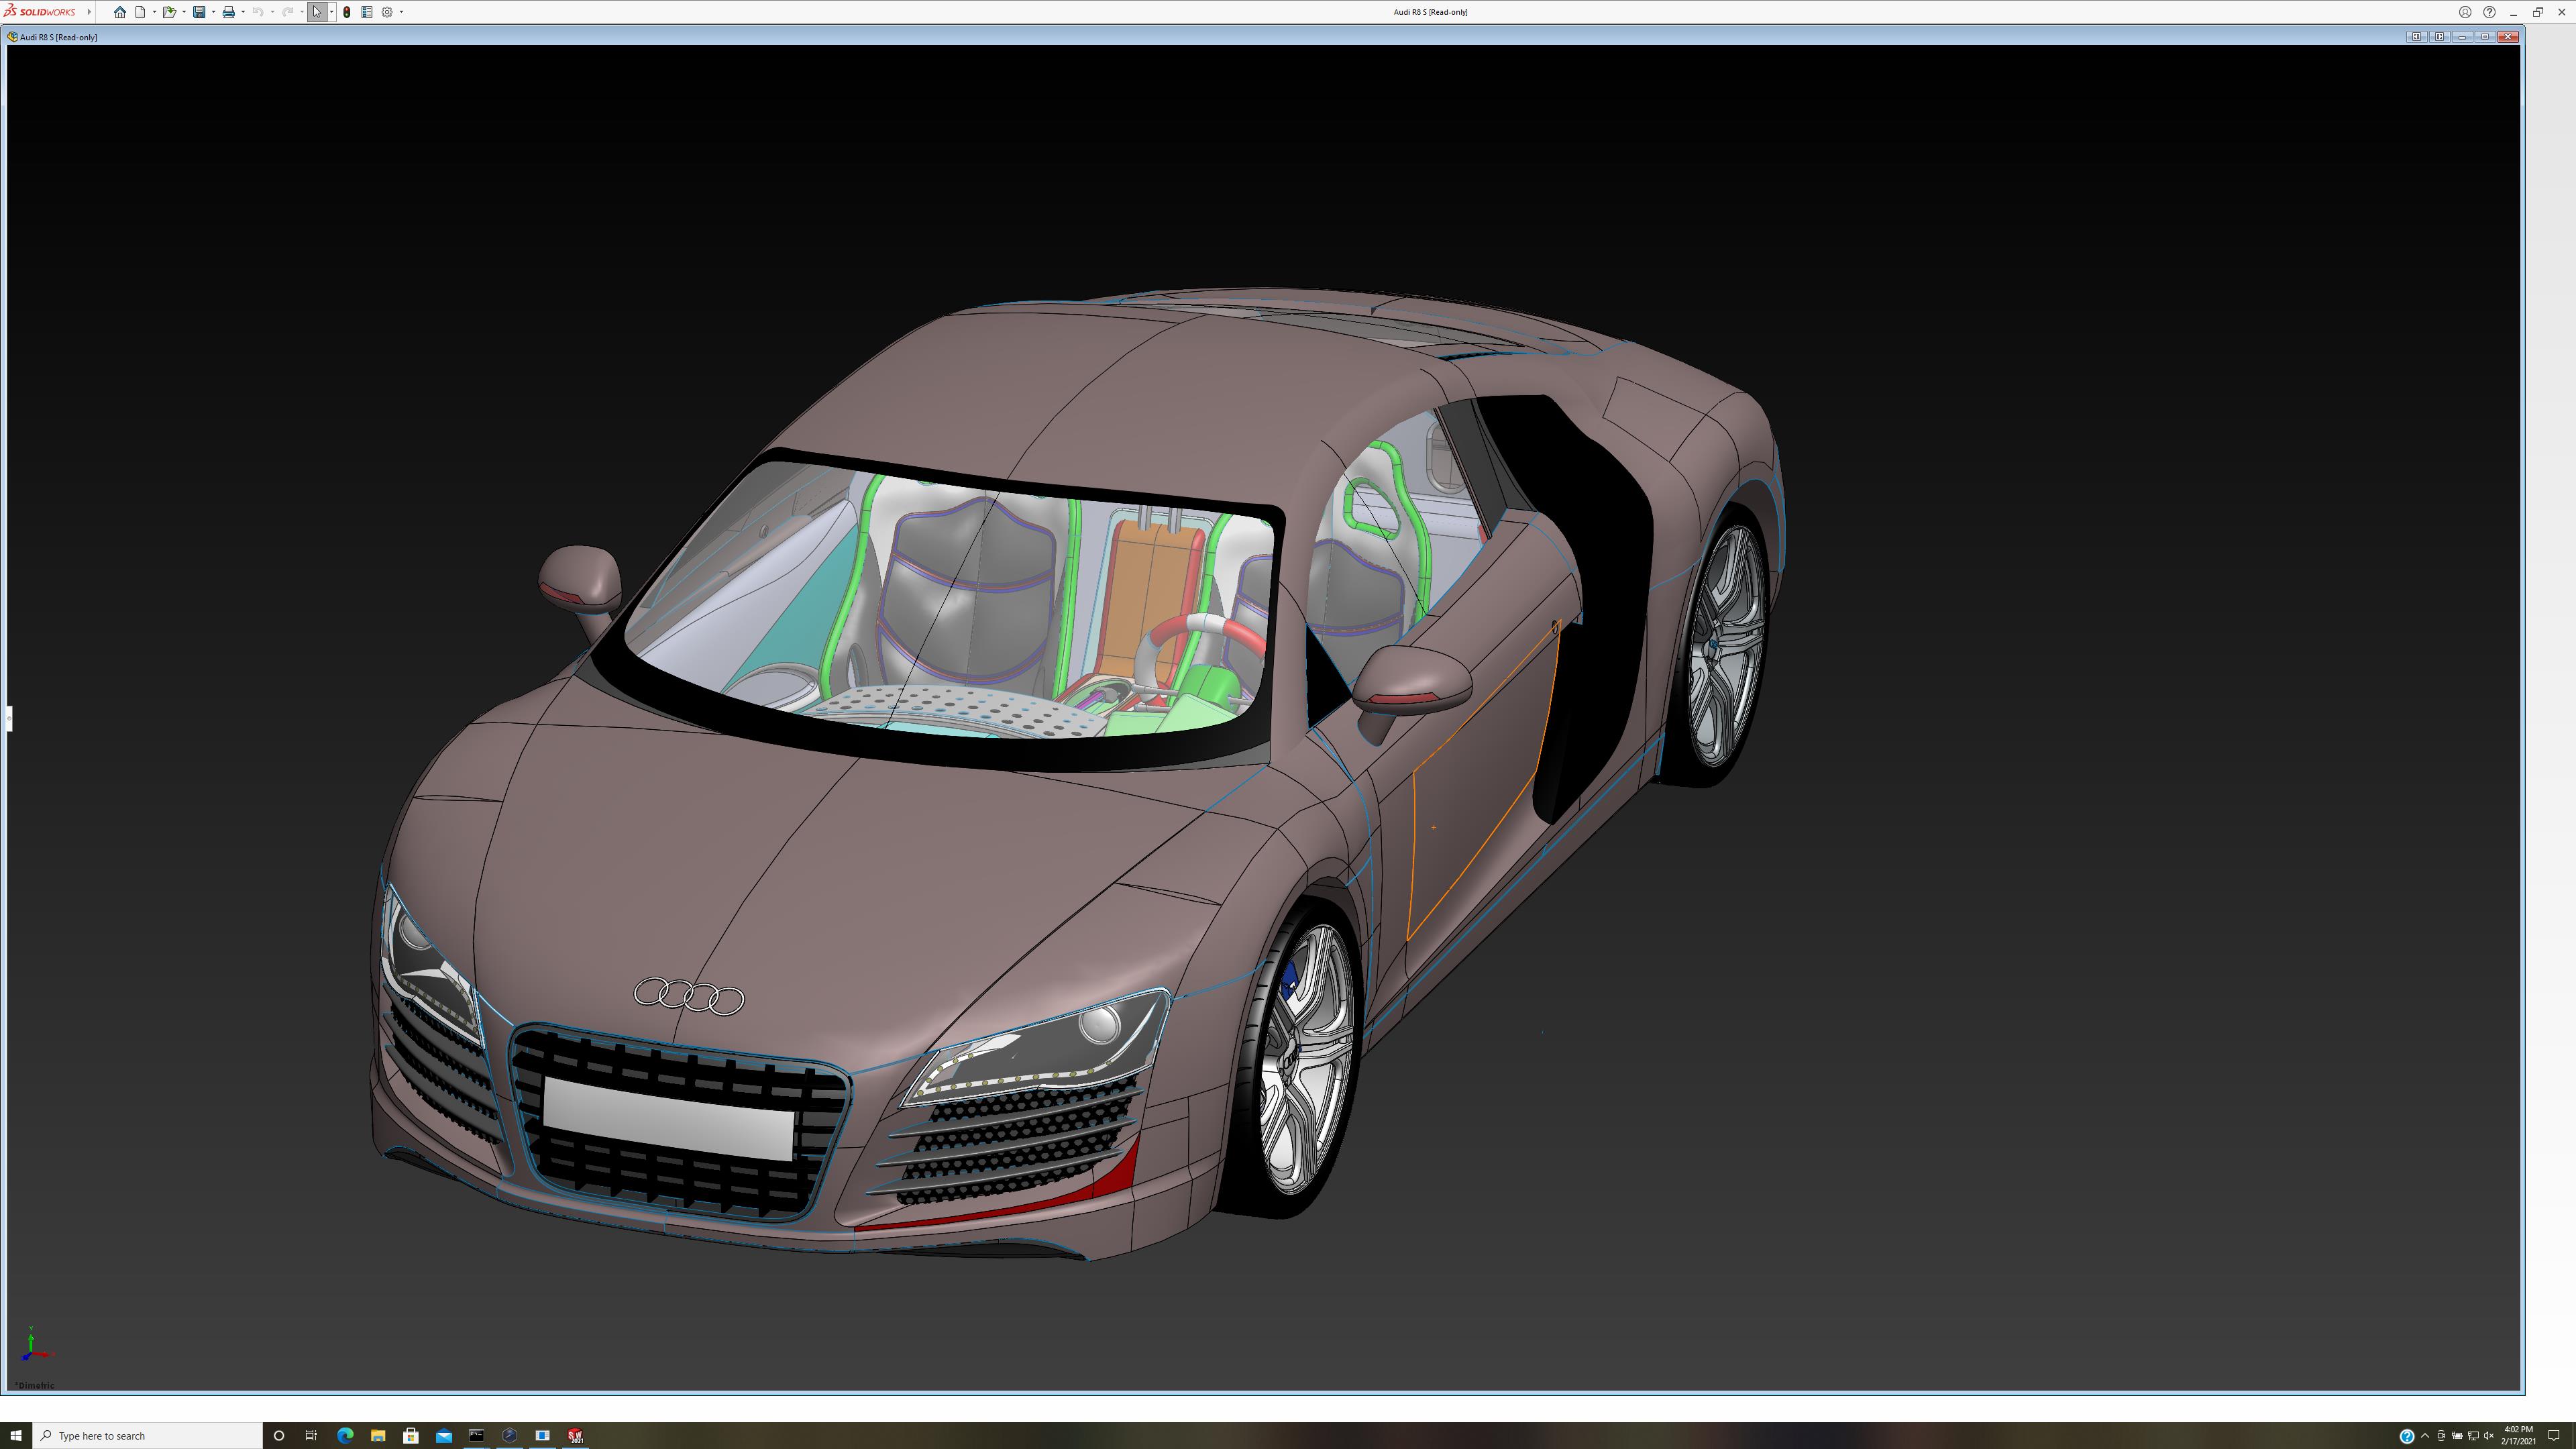Viewport: 2576px width, 1449px height.
Task: Click the Home (Welcome) icon in toolbar
Action: tap(120, 12)
